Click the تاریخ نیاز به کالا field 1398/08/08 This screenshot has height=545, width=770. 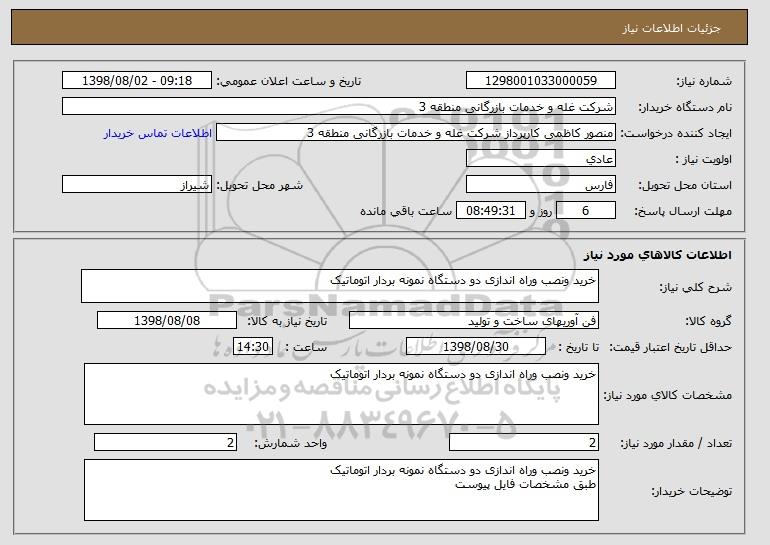point(167,321)
